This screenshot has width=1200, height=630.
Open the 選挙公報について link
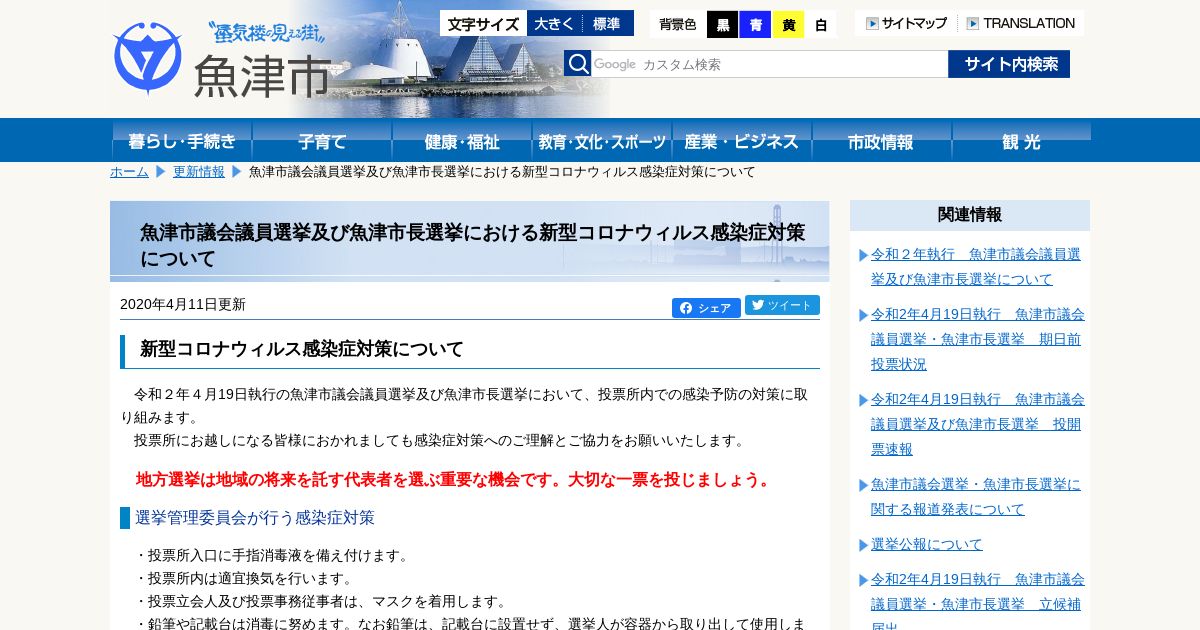click(x=927, y=545)
